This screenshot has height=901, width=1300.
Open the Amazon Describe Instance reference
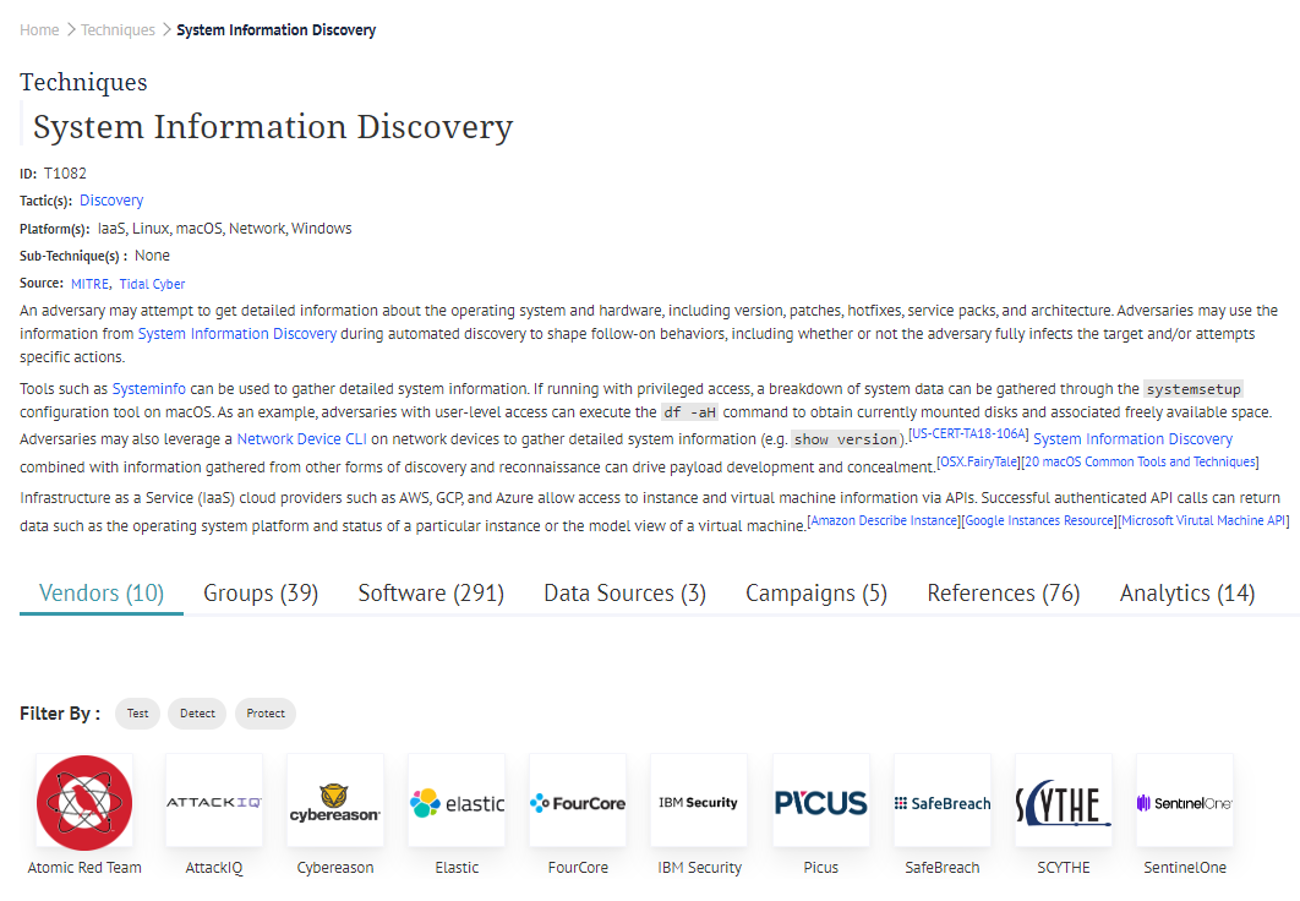pyautogui.click(x=884, y=520)
